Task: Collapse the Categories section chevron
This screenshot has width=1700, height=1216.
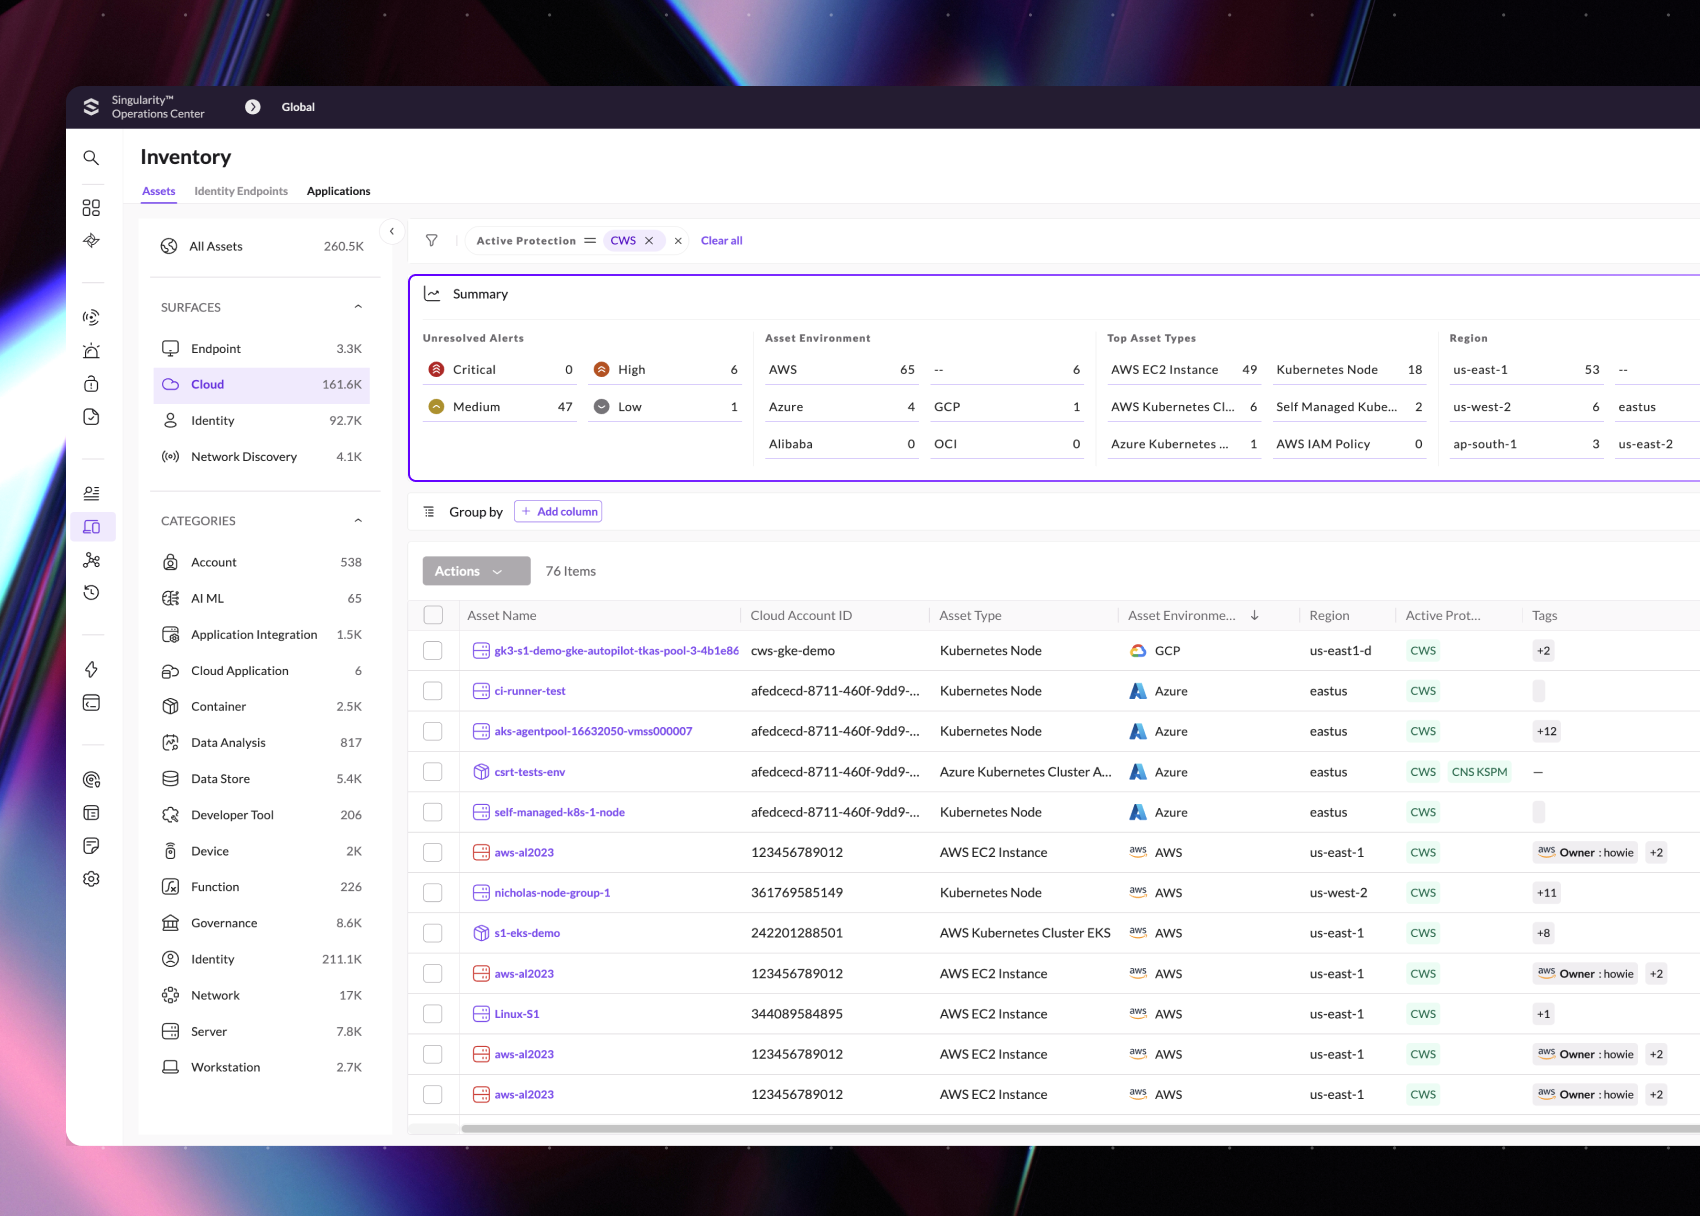Action: [x=358, y=521]
